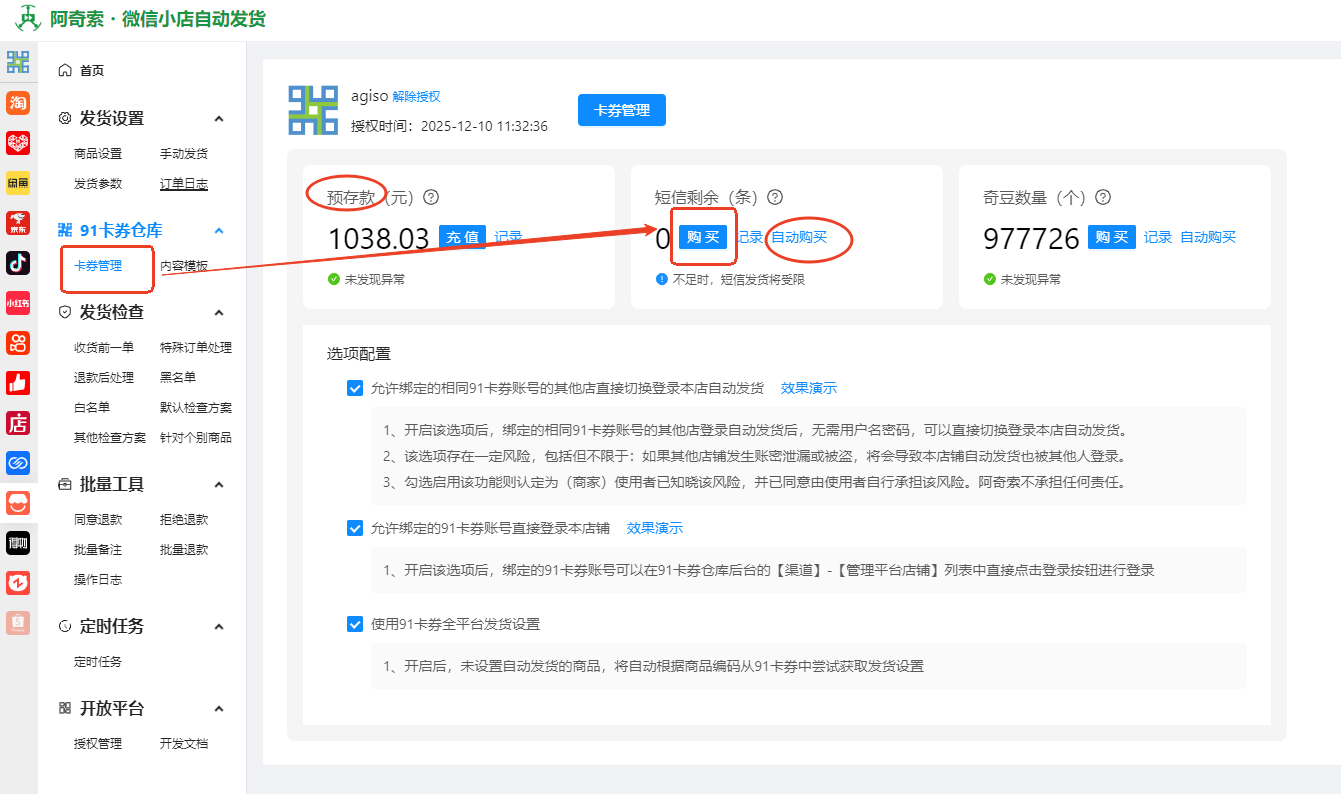Open 开发文档 in the sidebar
This screenshot has height=794, width=1341.
[x=184, y=744]
